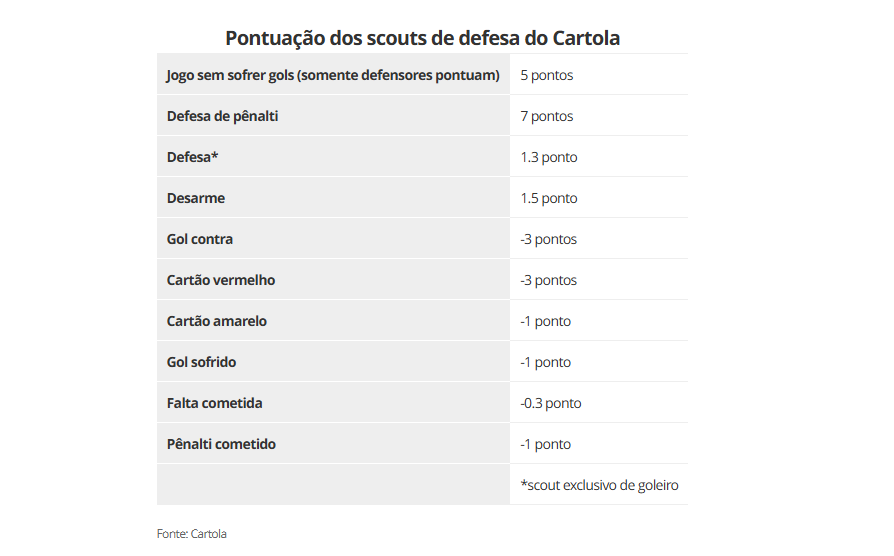This screenshot has height=556, width=894.
Task: Click the '-0.3 ponto' value
Action: 550,404
